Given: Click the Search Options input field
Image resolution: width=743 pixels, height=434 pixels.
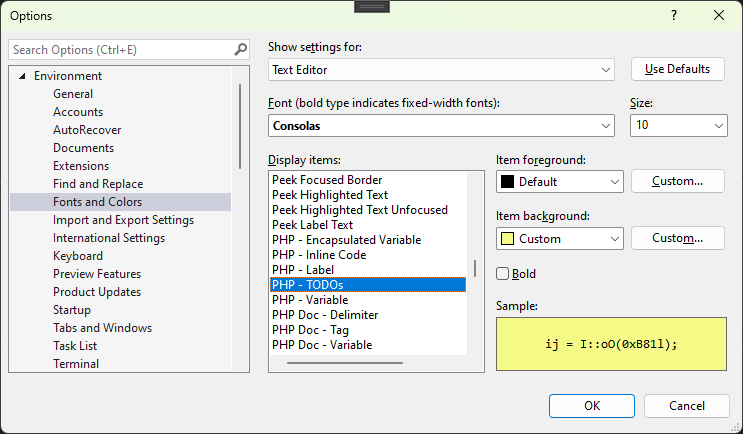Looking at the screenshot, I should click(120, 49).
